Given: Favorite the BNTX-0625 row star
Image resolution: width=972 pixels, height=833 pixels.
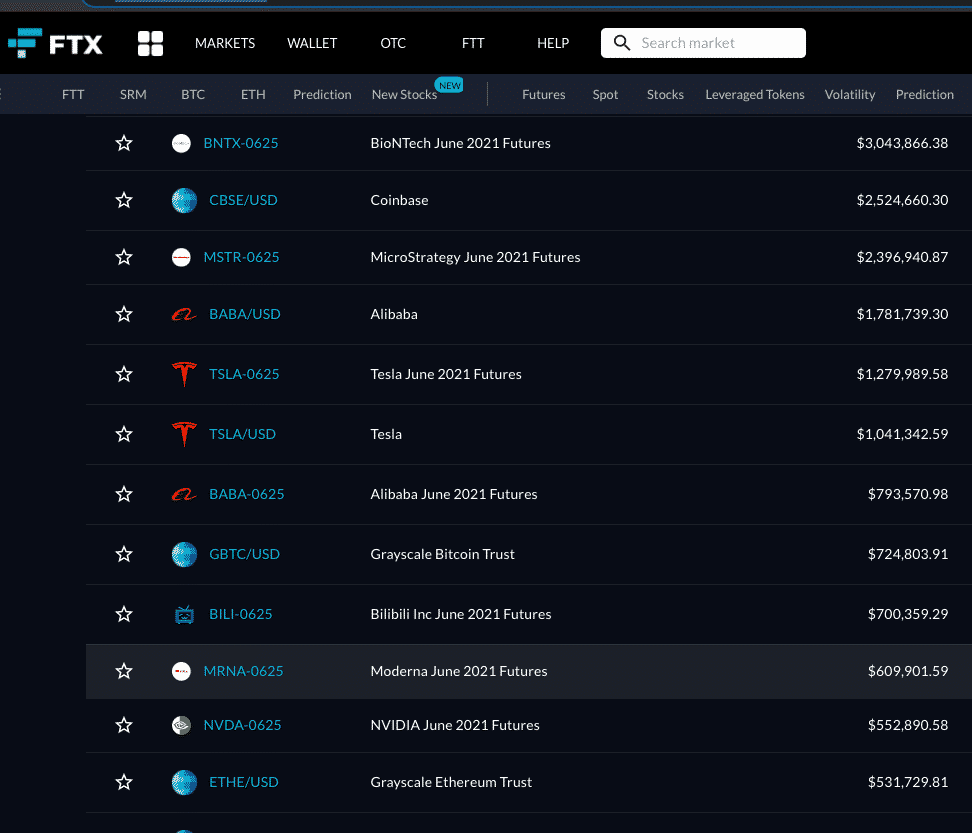Looking at the screenshot, I should click(x=124, y=143).
